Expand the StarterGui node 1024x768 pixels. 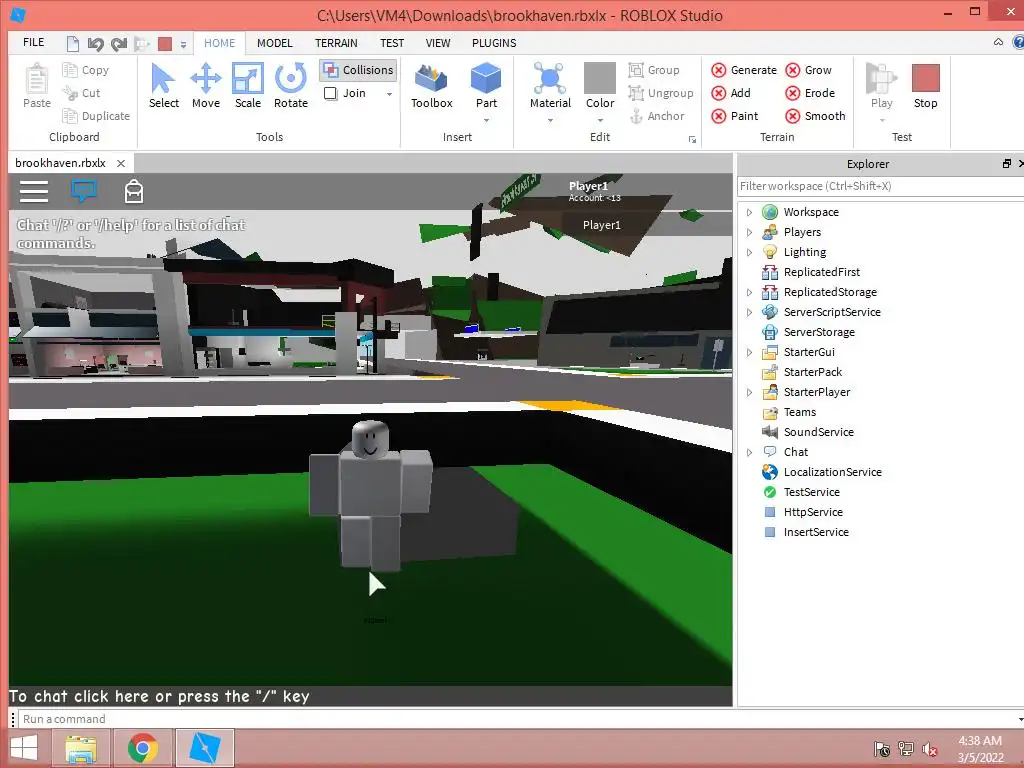tap(749, 352)
